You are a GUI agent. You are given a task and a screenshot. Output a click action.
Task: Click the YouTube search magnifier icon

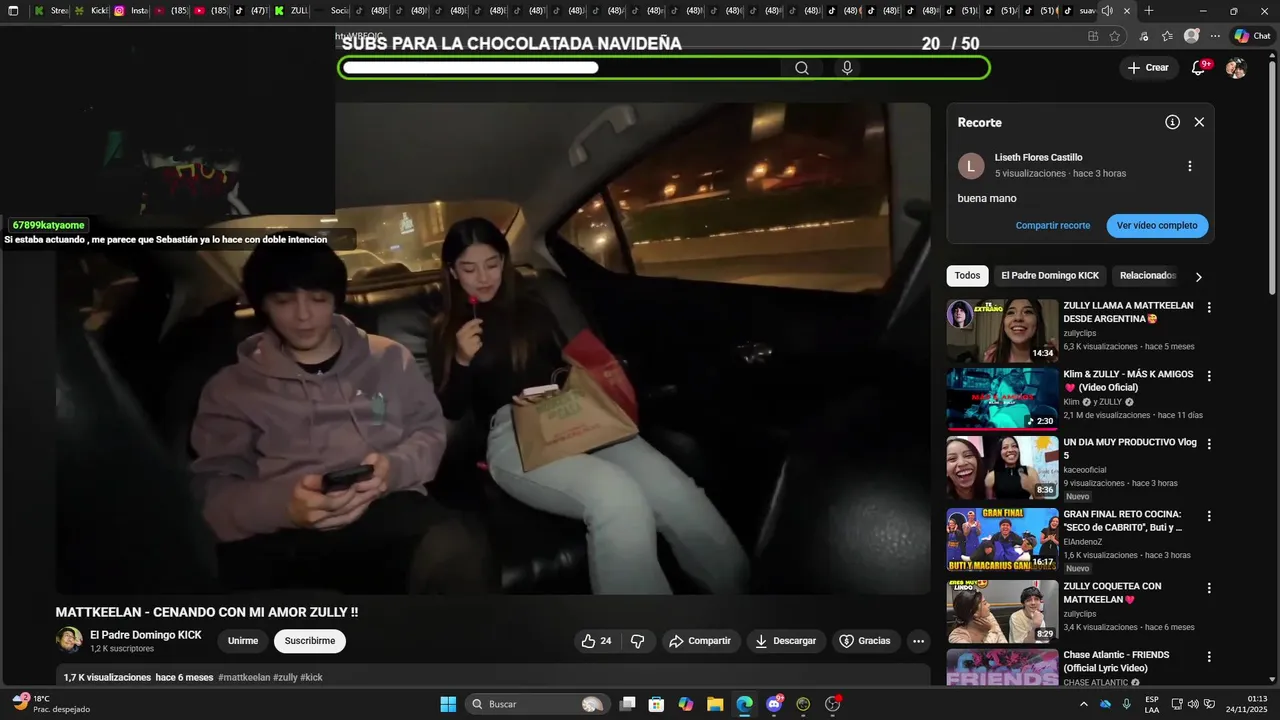pos(802,68)
